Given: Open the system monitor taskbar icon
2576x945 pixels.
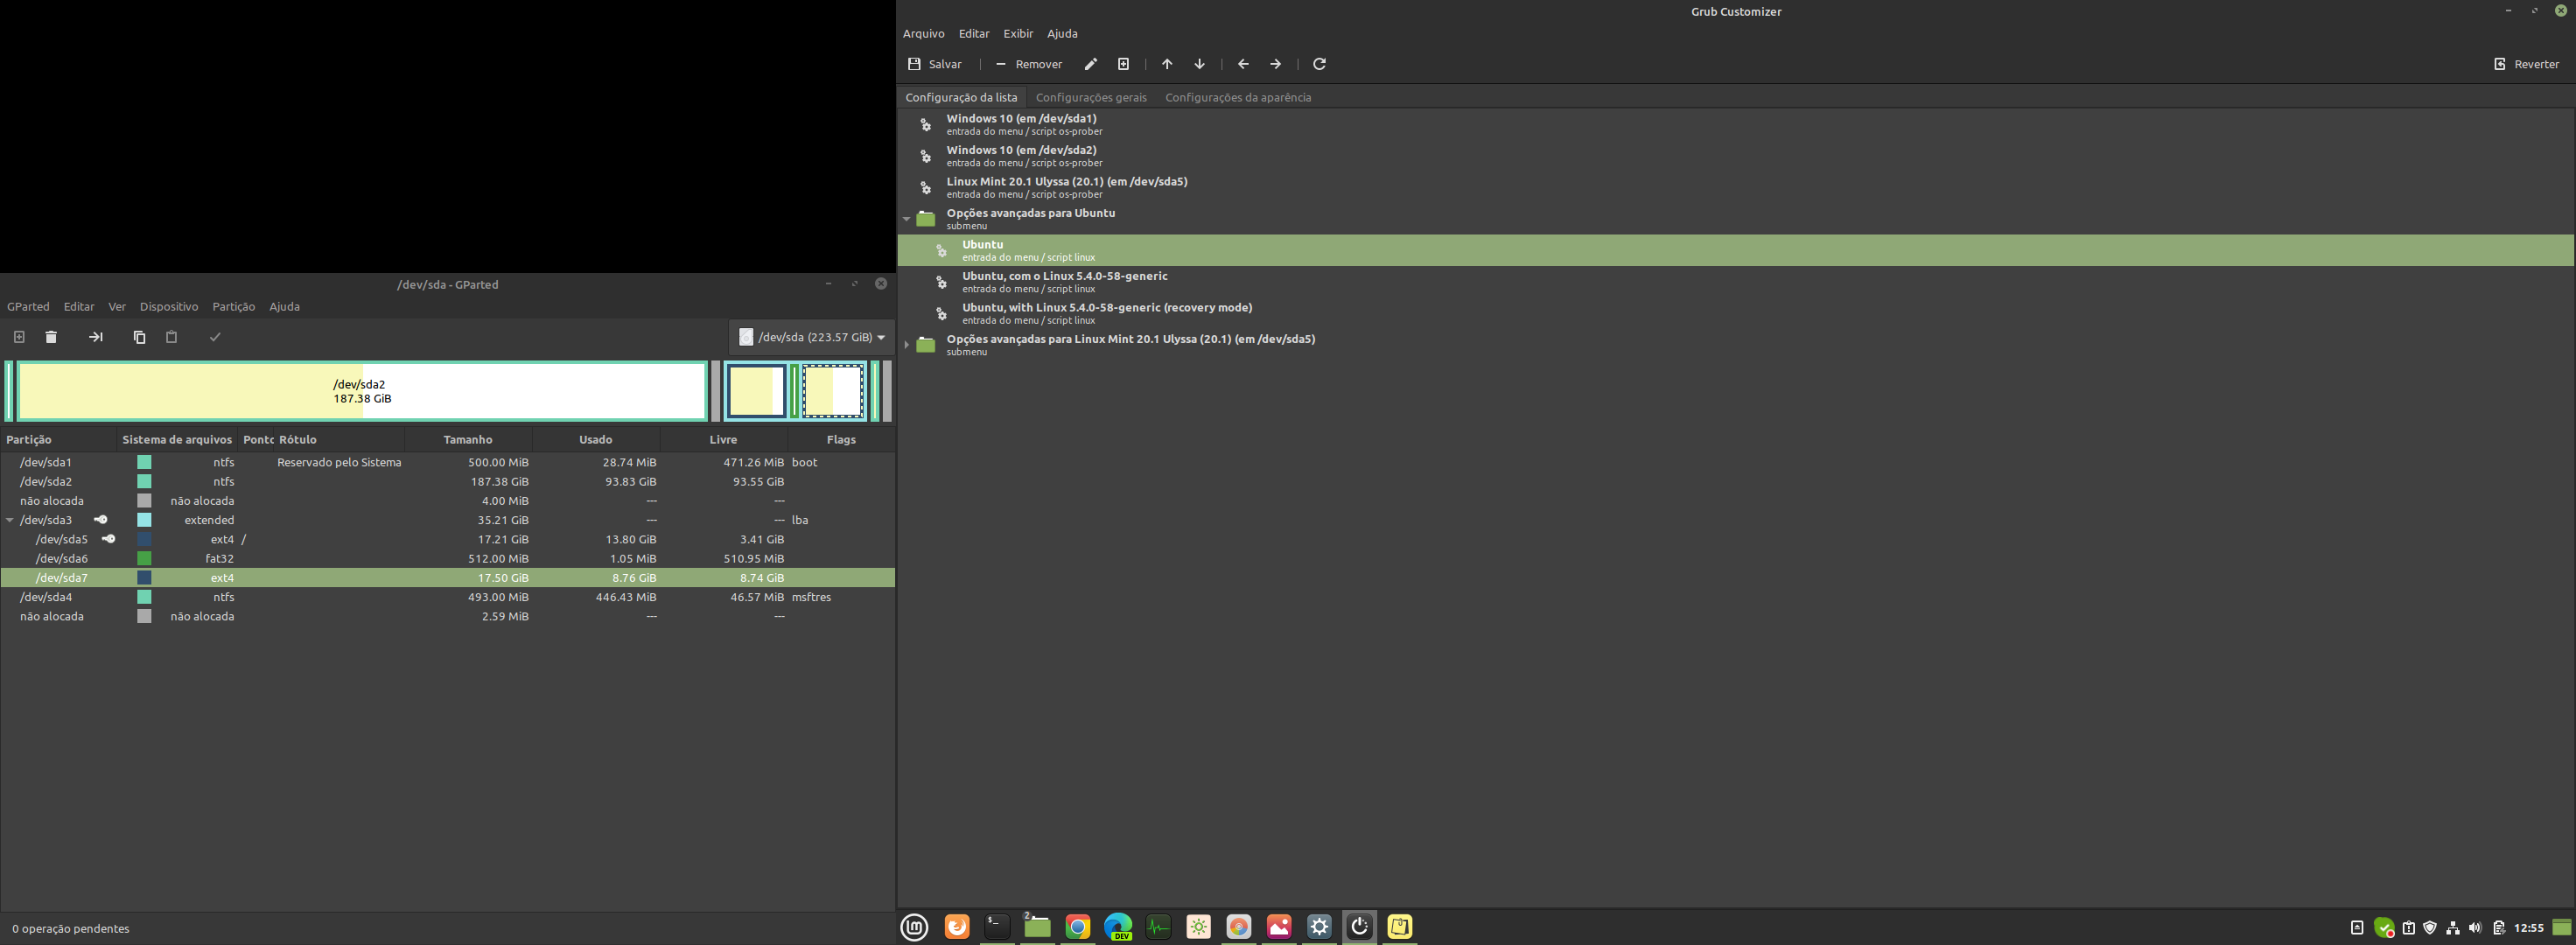Looking at the screenshot, I should 1158,927.
